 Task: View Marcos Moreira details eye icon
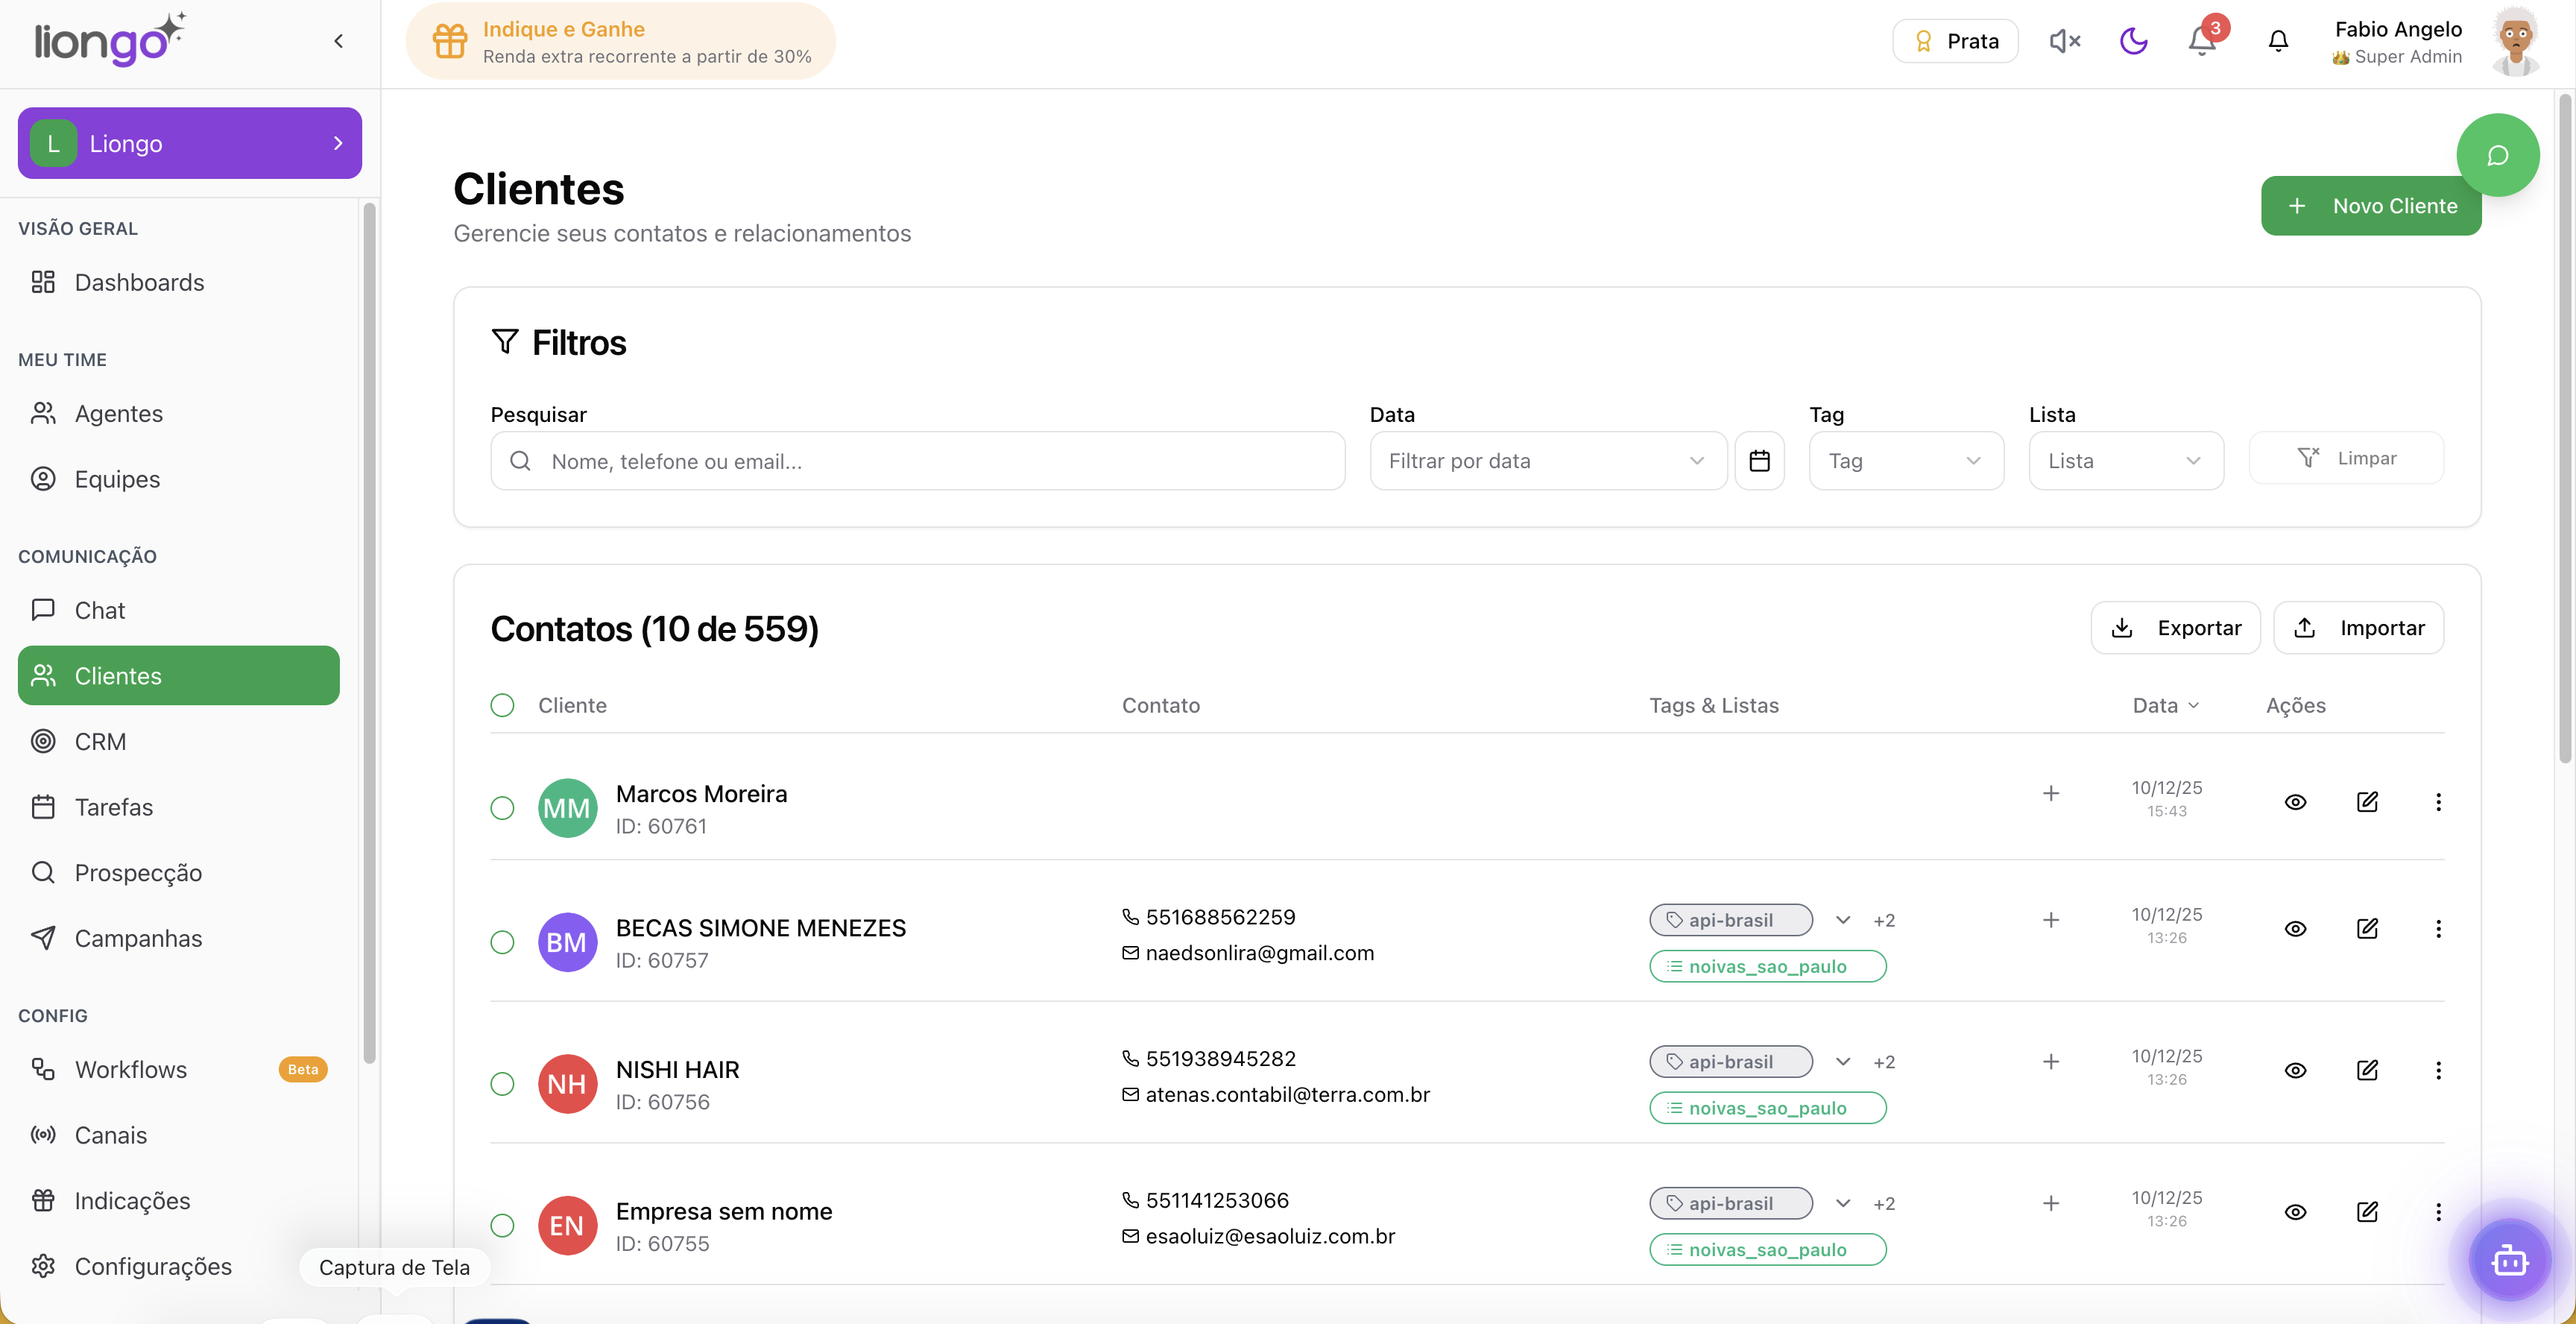pos(2295,802)
